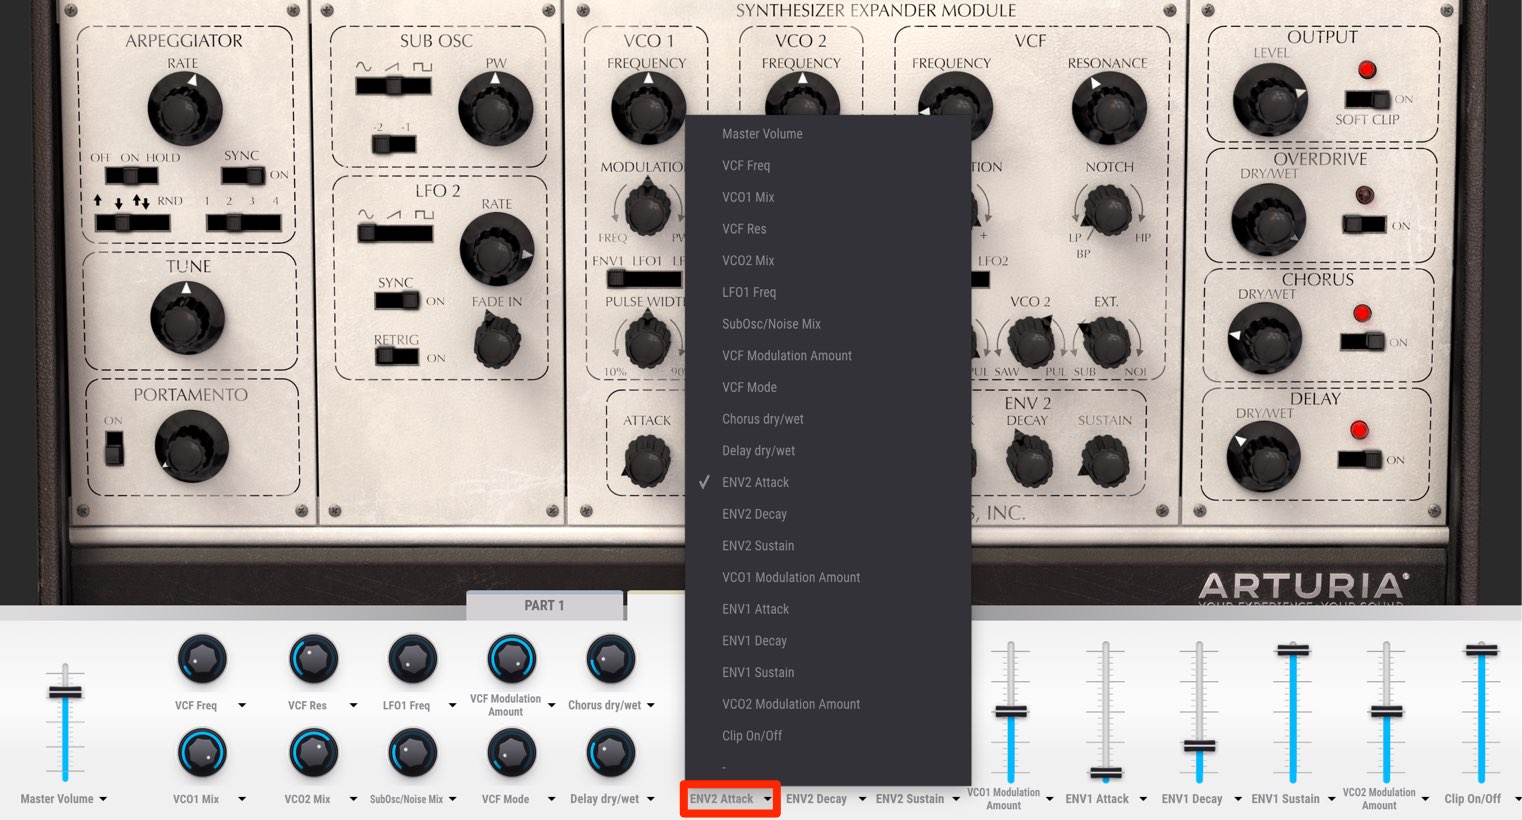Expand the Clip On/Off assignment dropdown

click(1516, 799)
